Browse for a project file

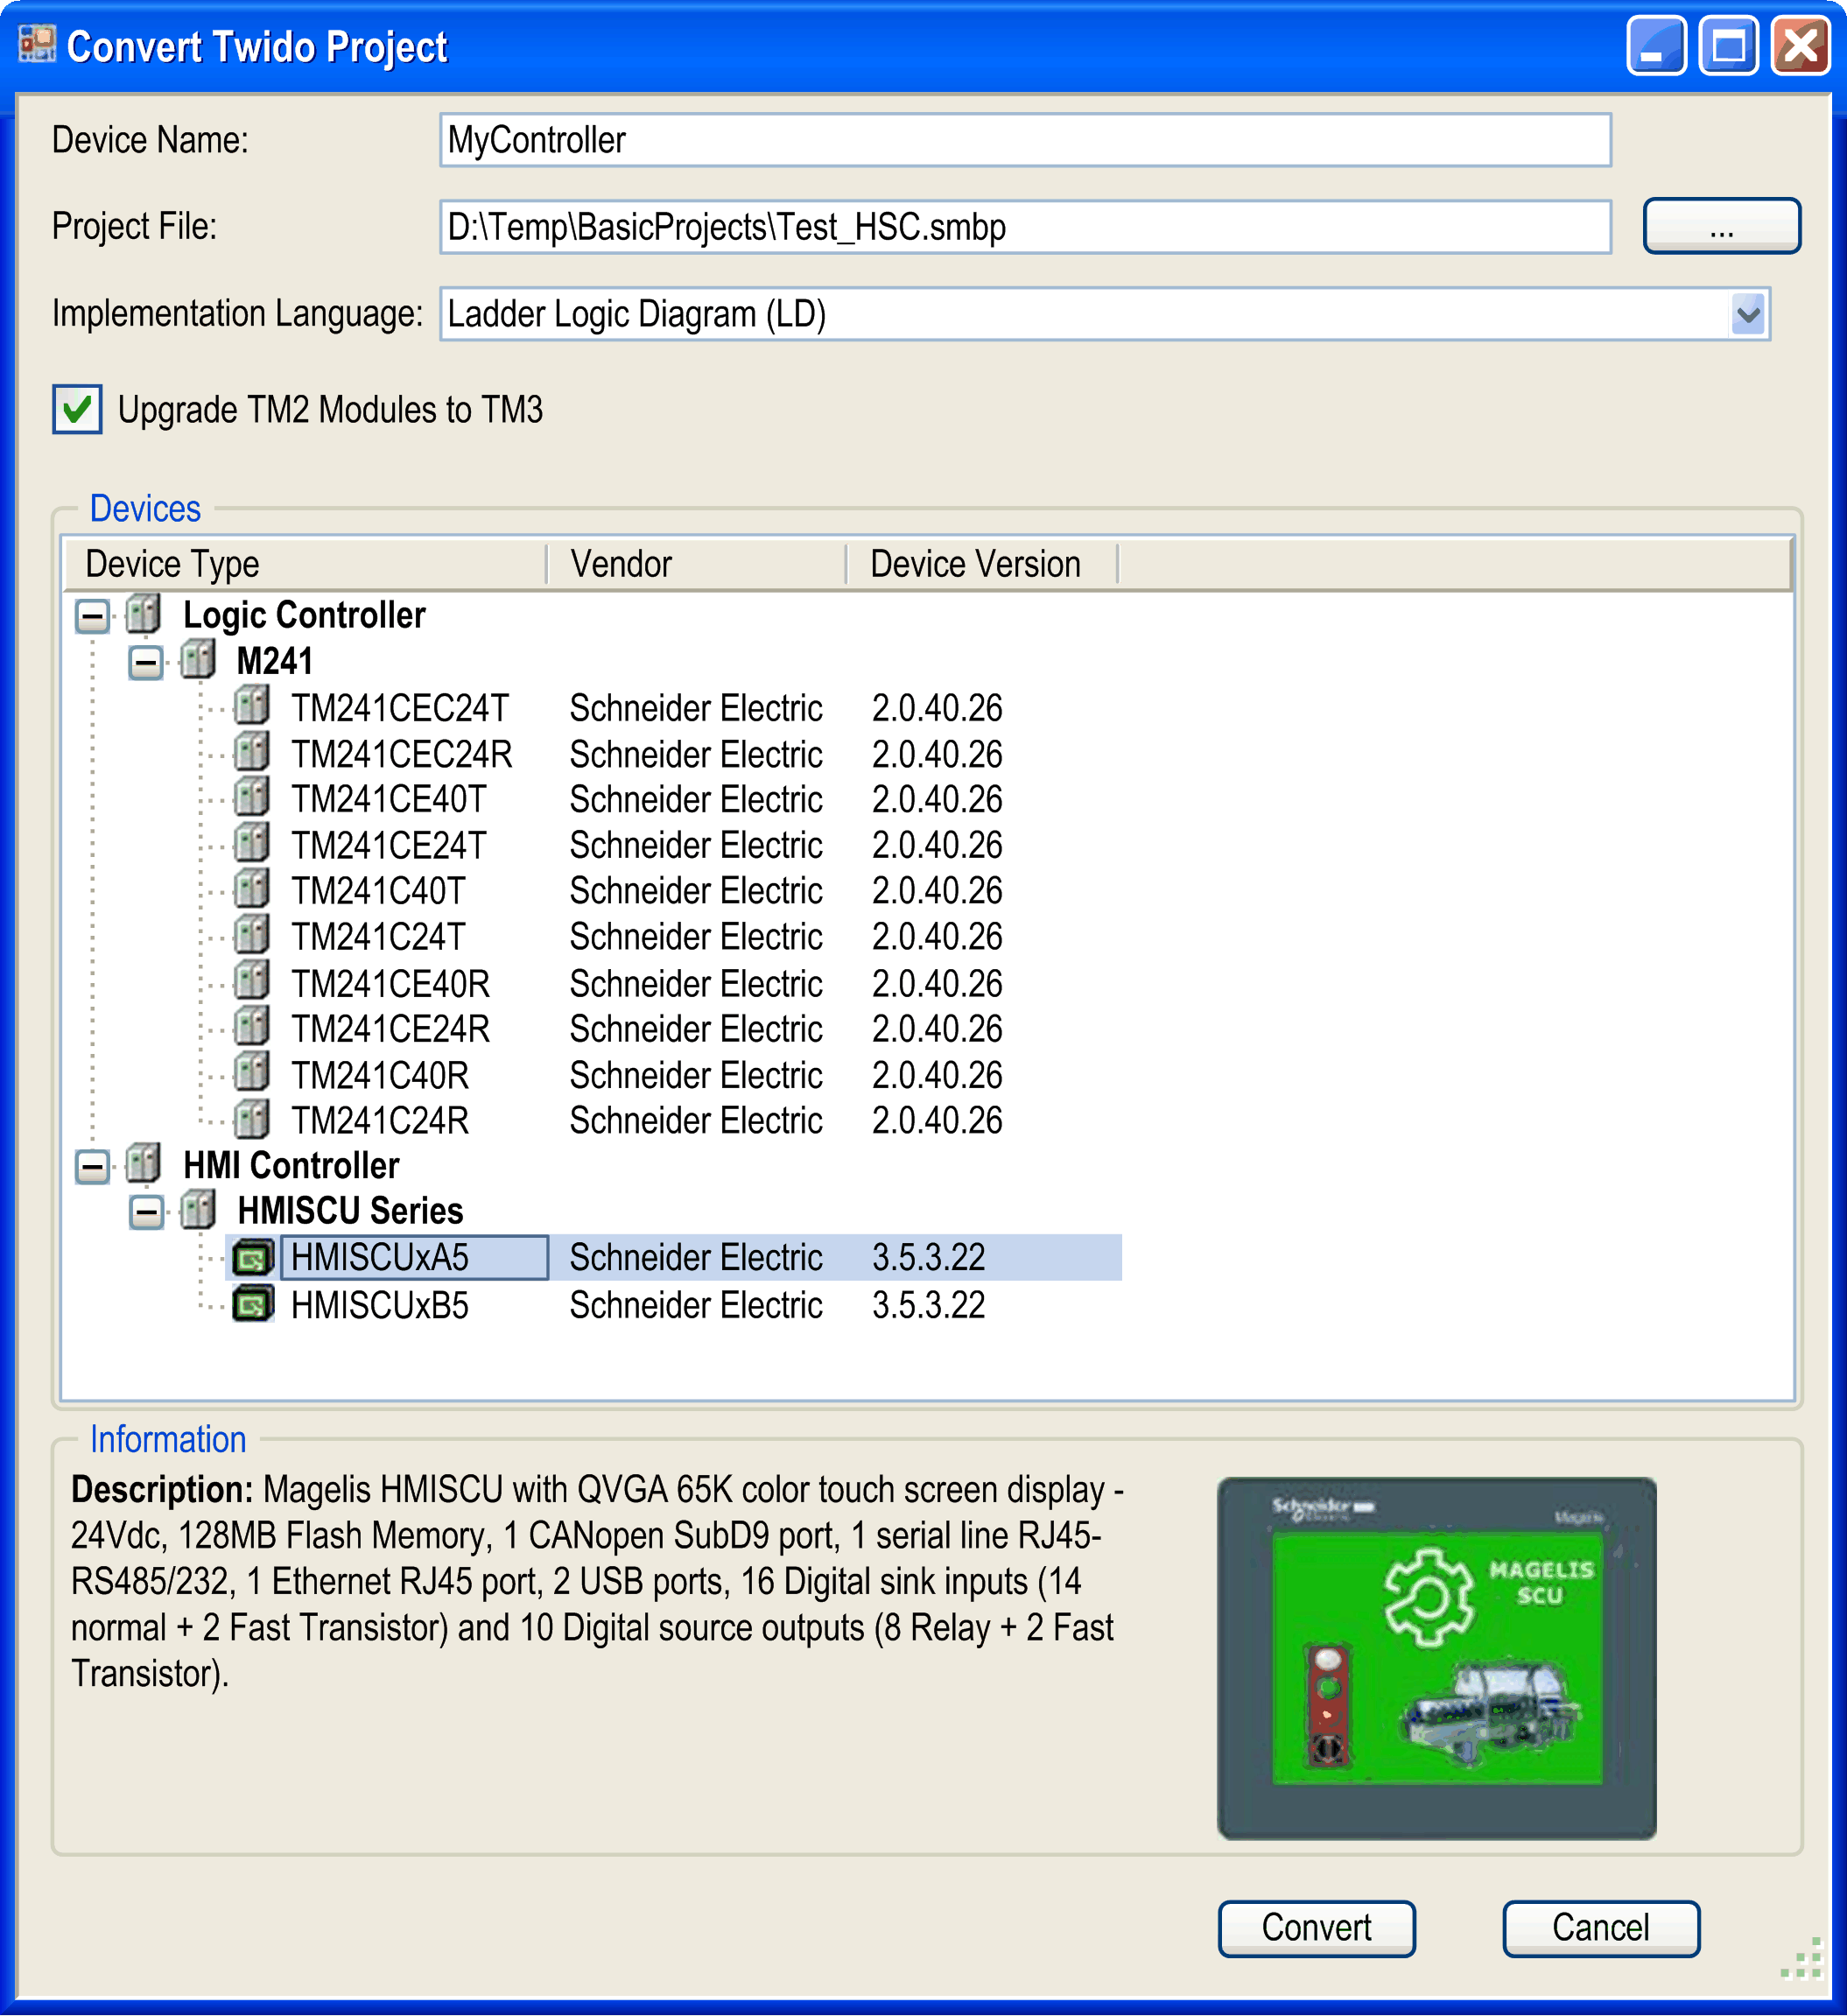point(1720,226)
